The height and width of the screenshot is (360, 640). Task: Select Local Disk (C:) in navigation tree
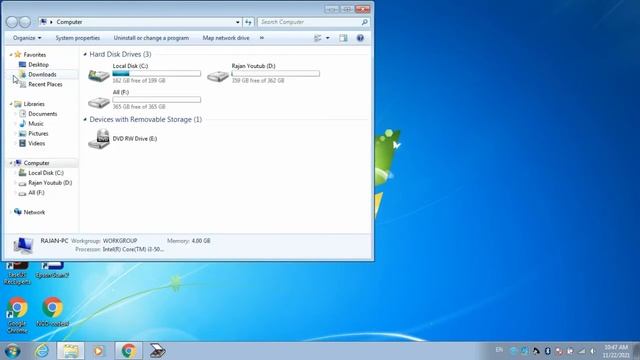click(x=46, y=173)
